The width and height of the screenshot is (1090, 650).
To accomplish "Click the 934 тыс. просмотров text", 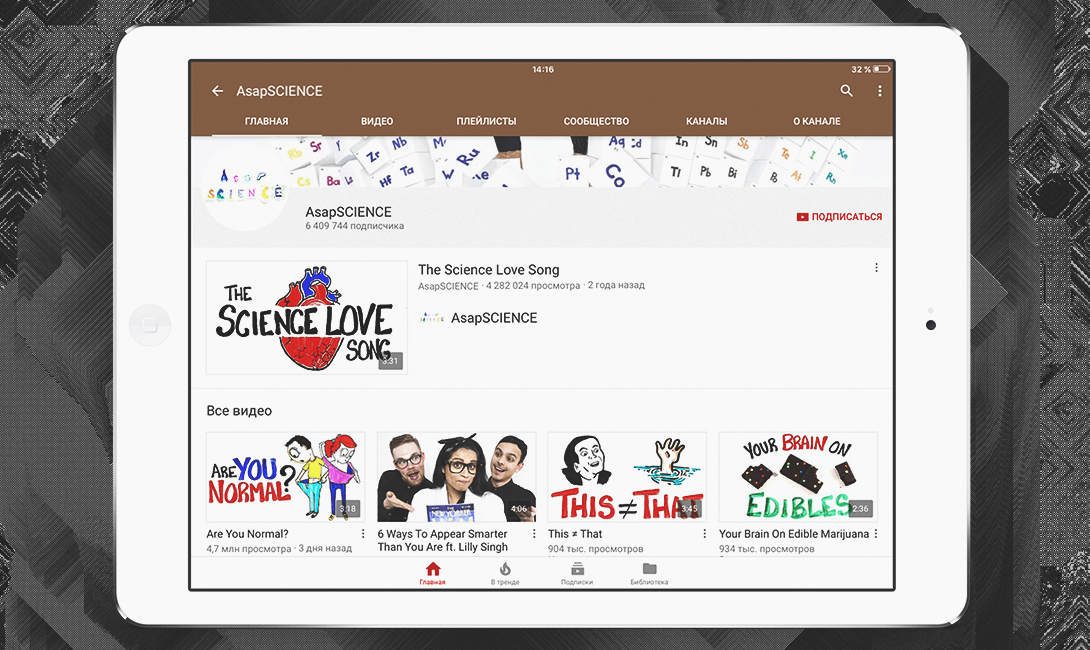I will click(767, 549).
